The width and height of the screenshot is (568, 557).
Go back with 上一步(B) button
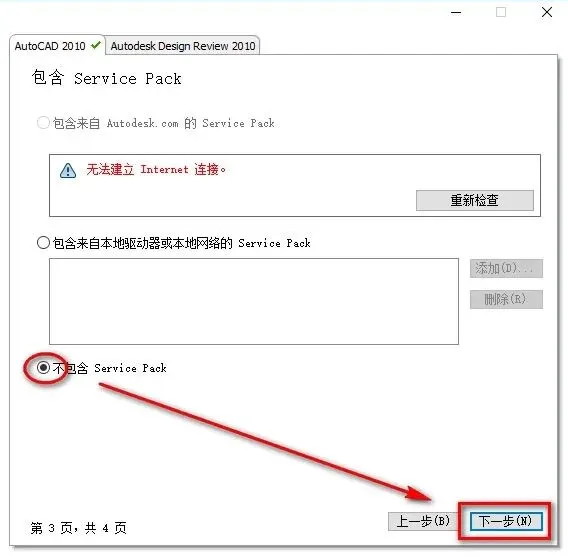pyautogui.click(x=423, y=521)
